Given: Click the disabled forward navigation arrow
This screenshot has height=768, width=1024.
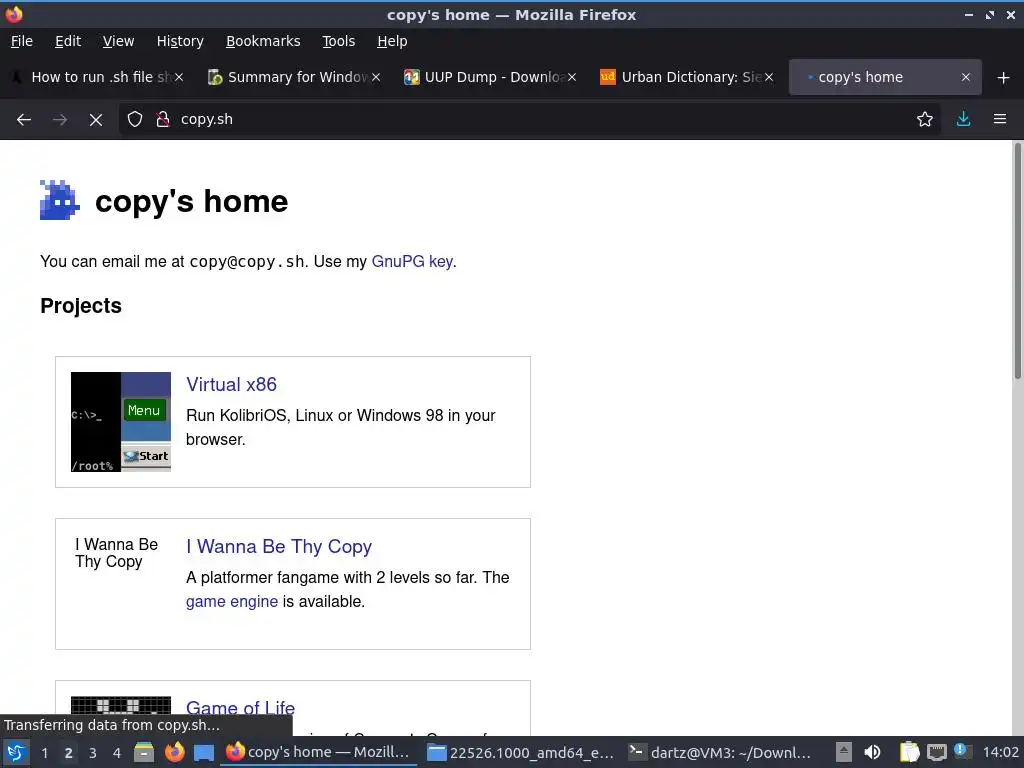Looking at the screenshot, I should pyautogui.click(x=59, y=120).
